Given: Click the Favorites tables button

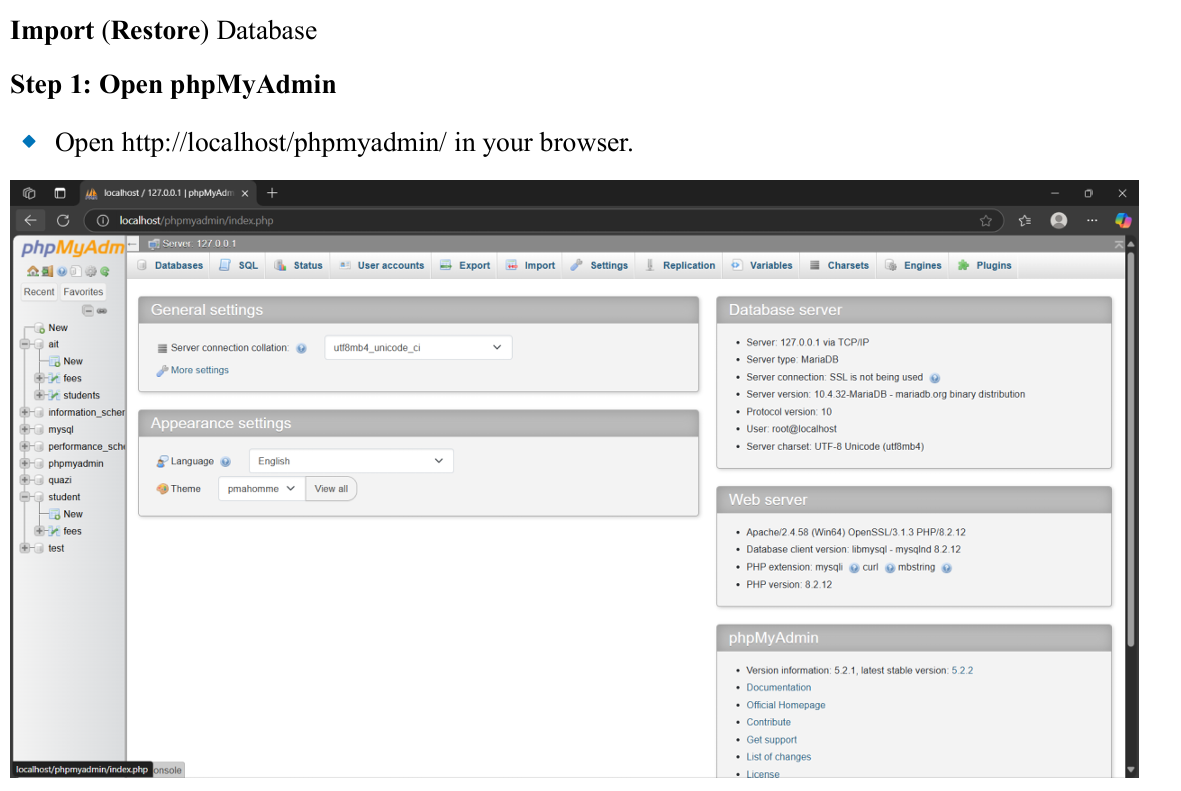Looking at the screenshot, I should [x=83, y=292].
